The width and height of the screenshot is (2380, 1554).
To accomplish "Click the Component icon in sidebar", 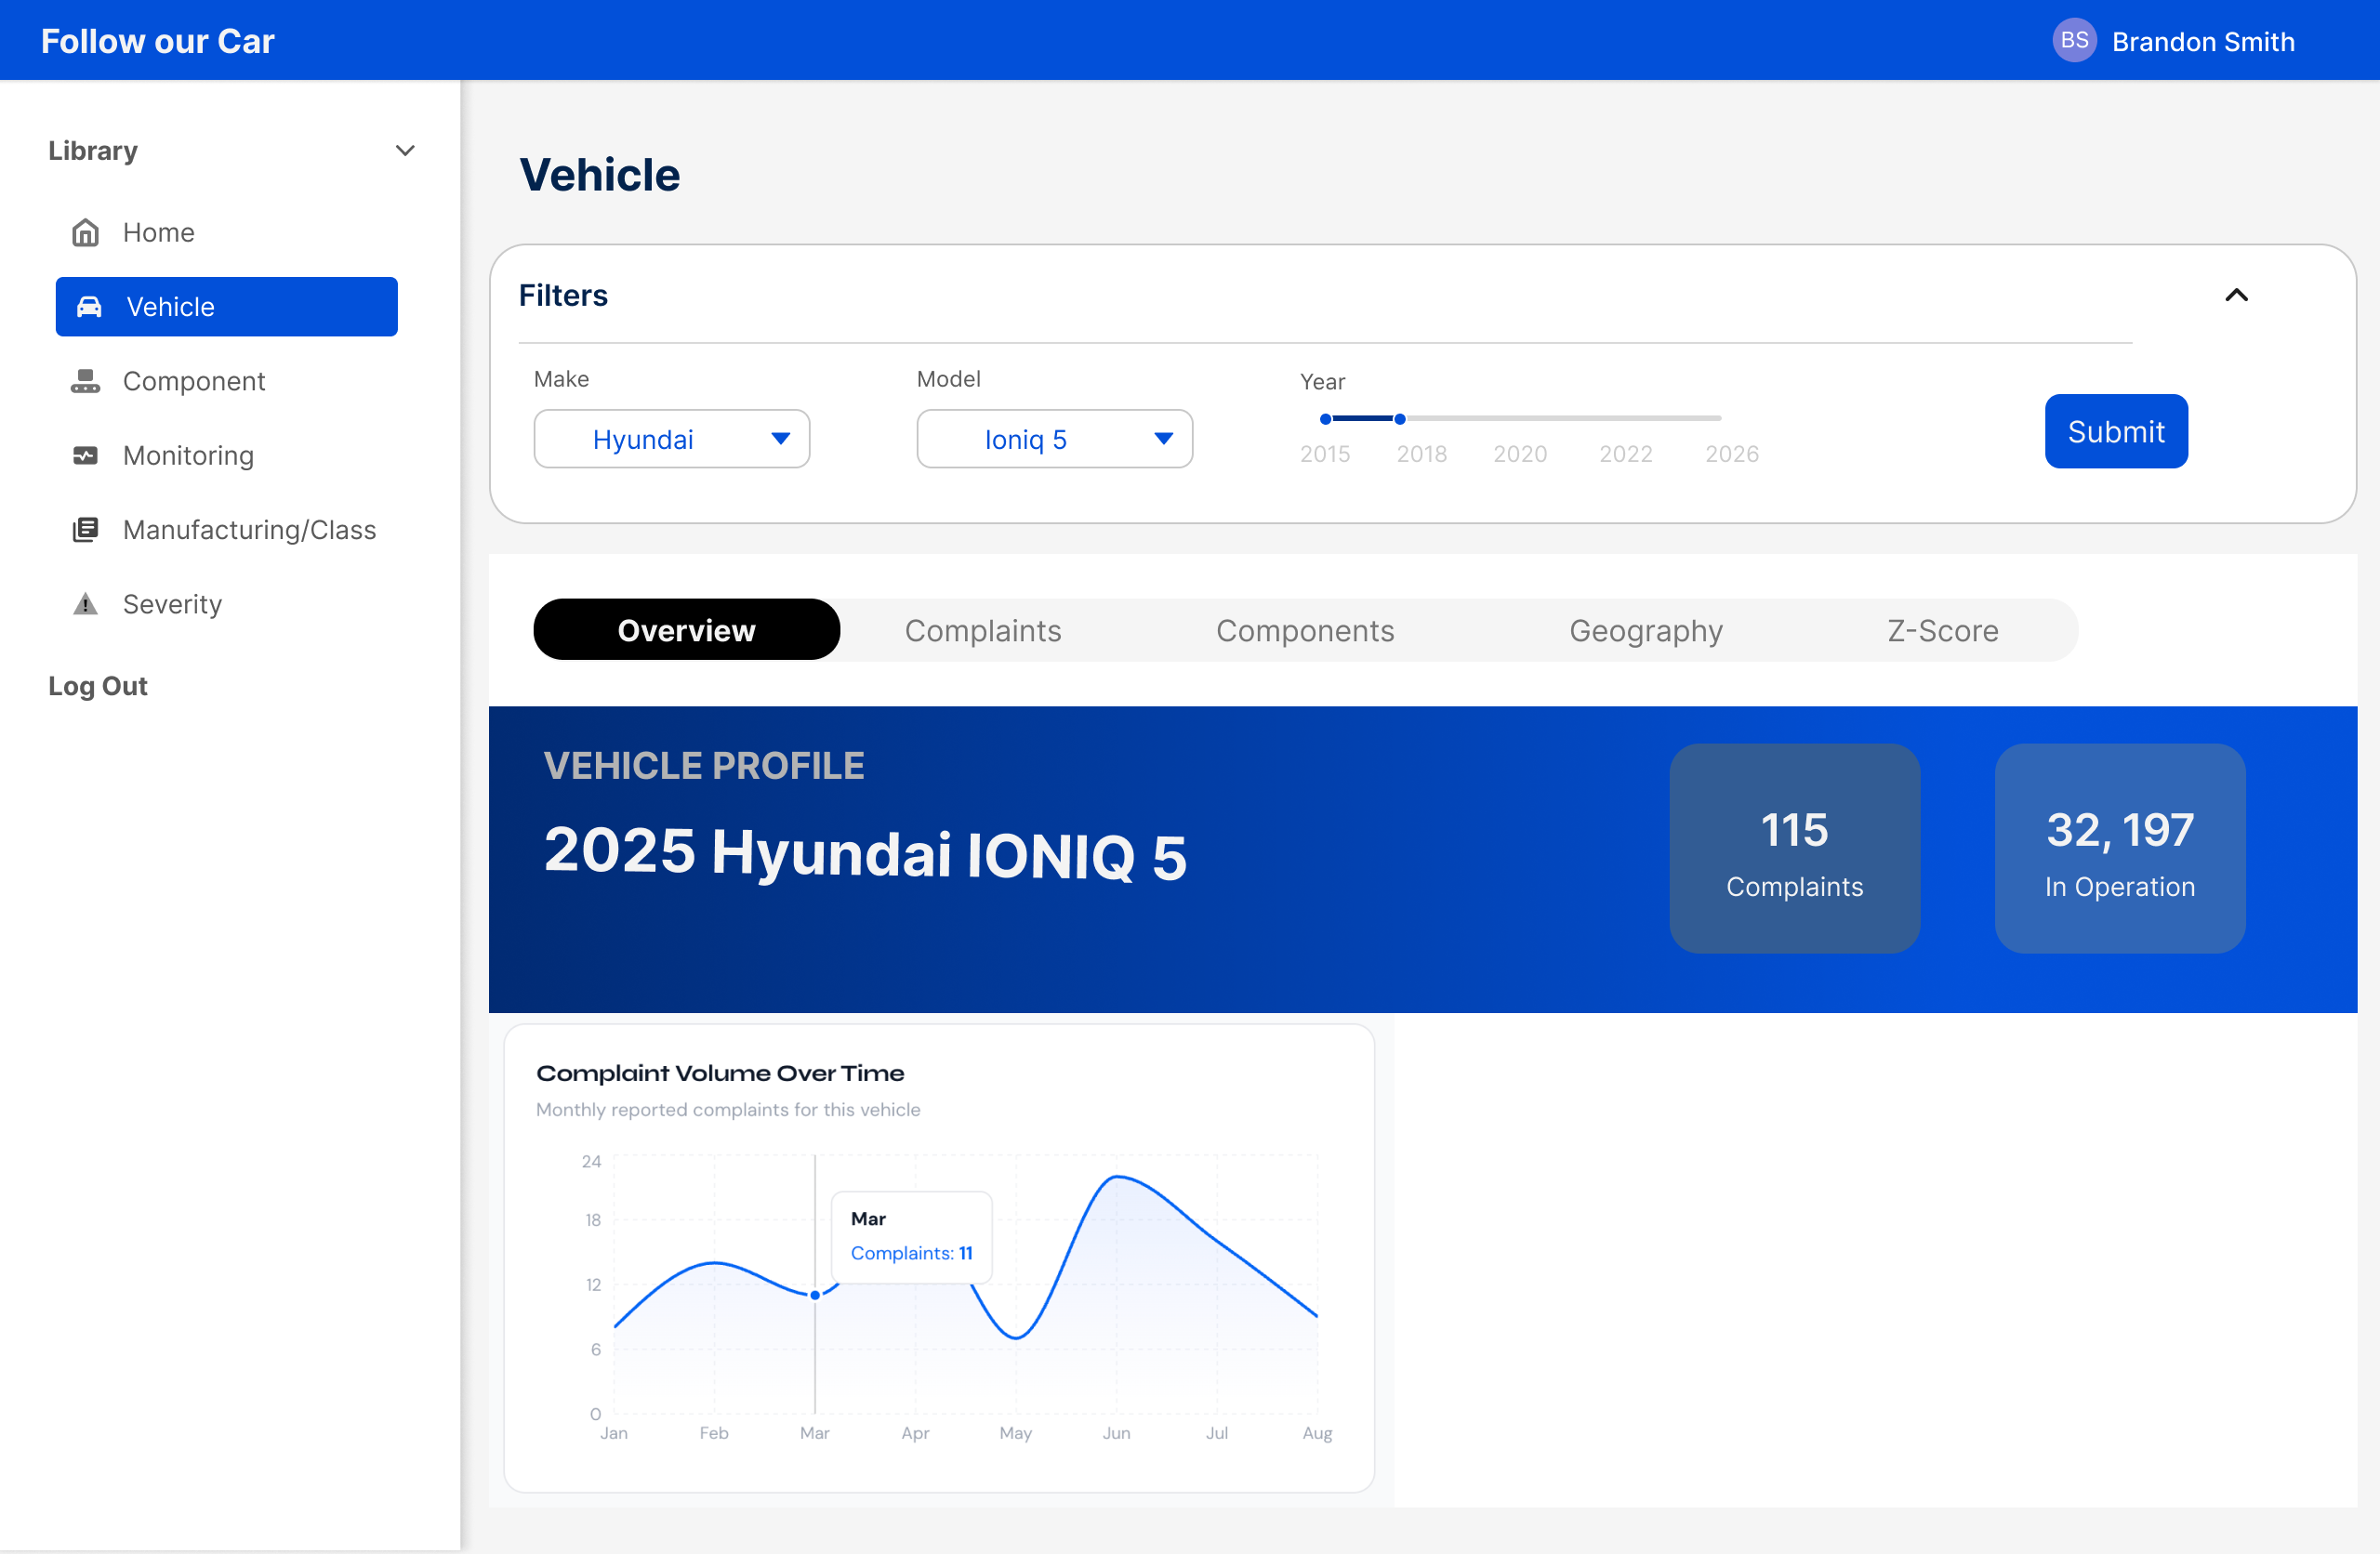I will click(x=86, y=381).
